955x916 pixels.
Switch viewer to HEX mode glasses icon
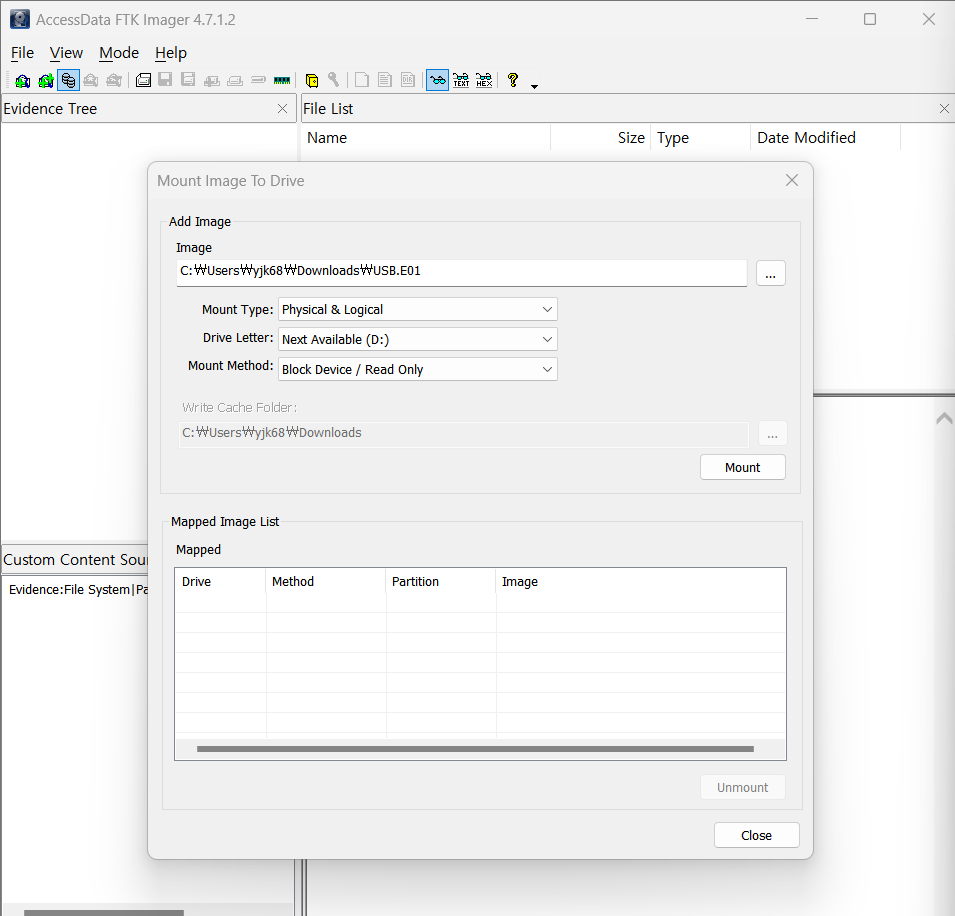point(484,80)
